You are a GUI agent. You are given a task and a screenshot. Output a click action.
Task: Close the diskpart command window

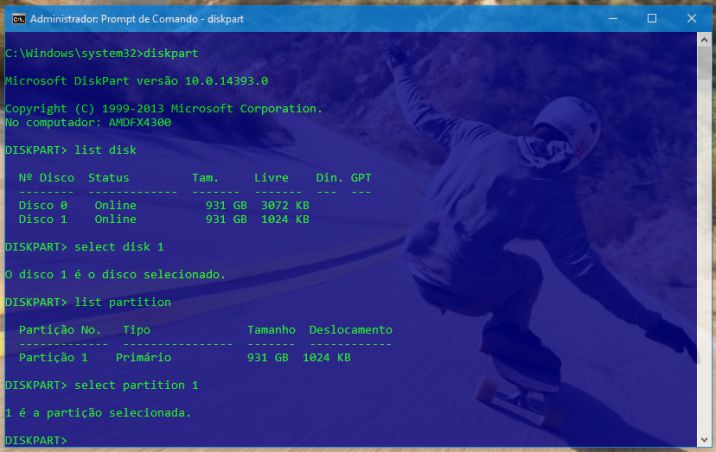[691, 19]
